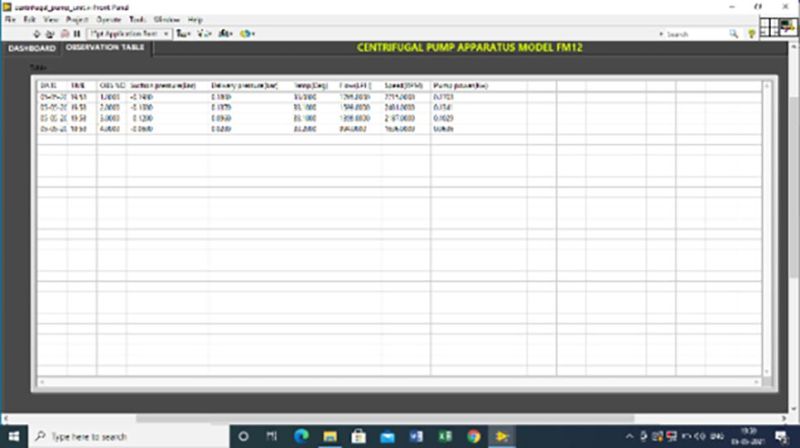Click the Run Continuously toolbar icon
The height and width of the screenshot is (448, 800).
50,33
